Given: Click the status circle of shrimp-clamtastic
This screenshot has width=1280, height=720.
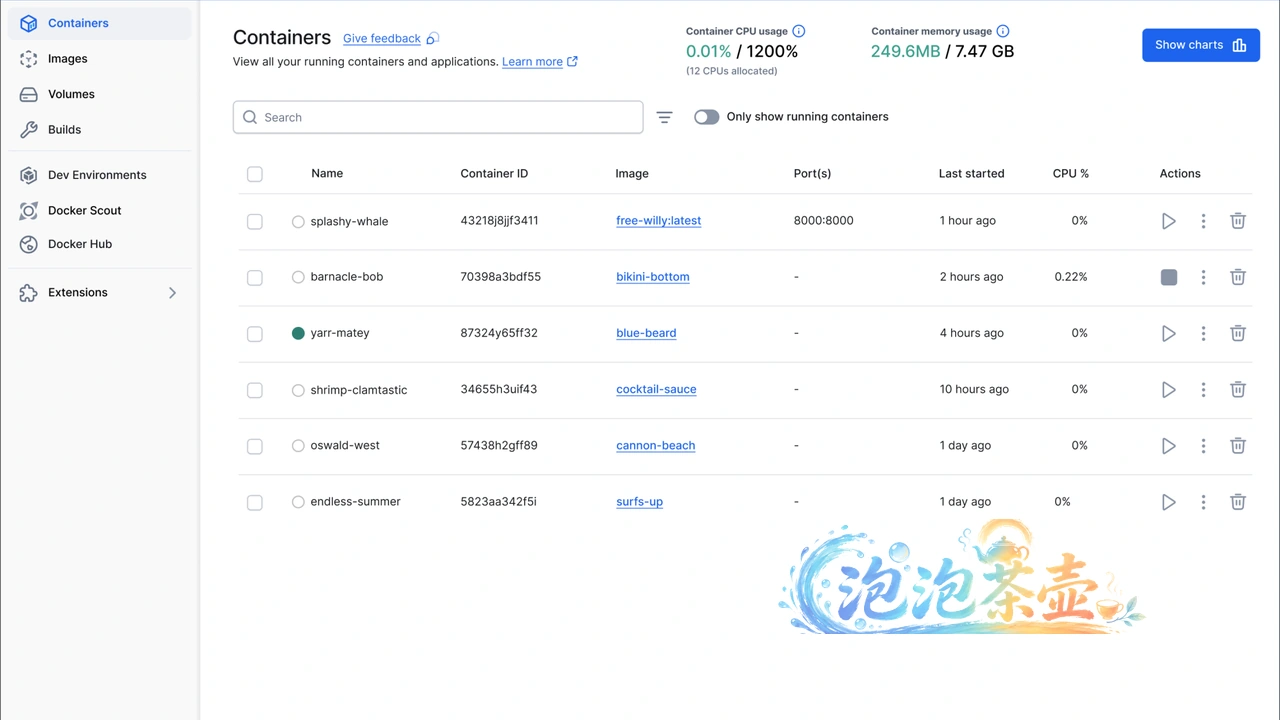Looking at the screenshot, I should pyautogui.click(x=298, y=390).
